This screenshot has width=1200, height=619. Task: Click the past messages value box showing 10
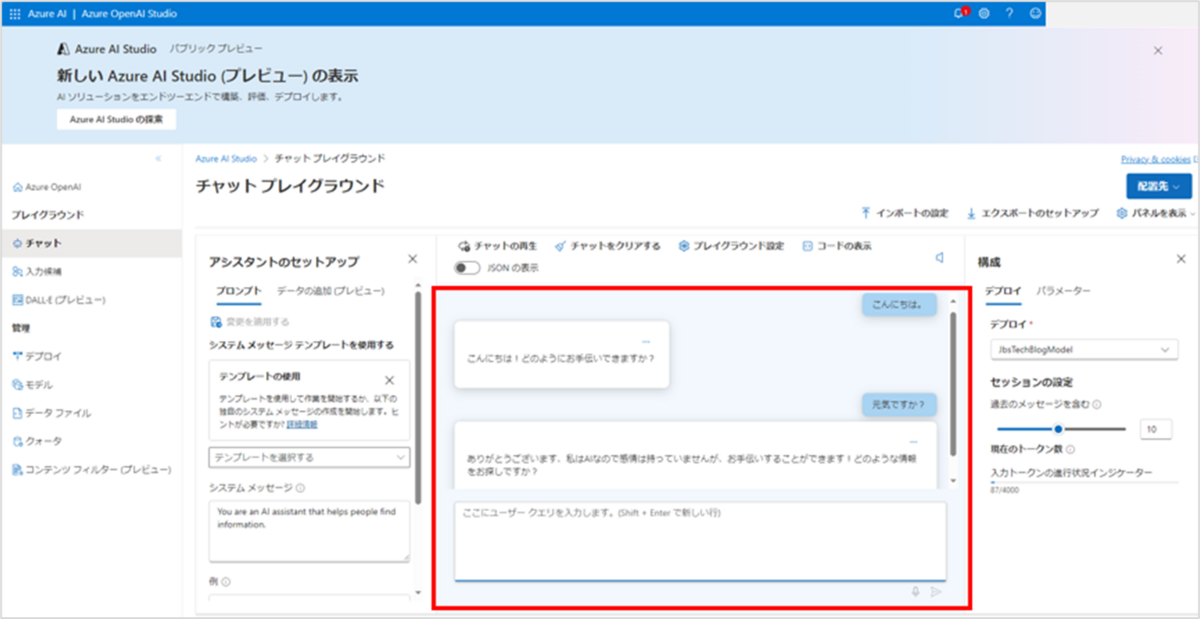coord(1156,429)
